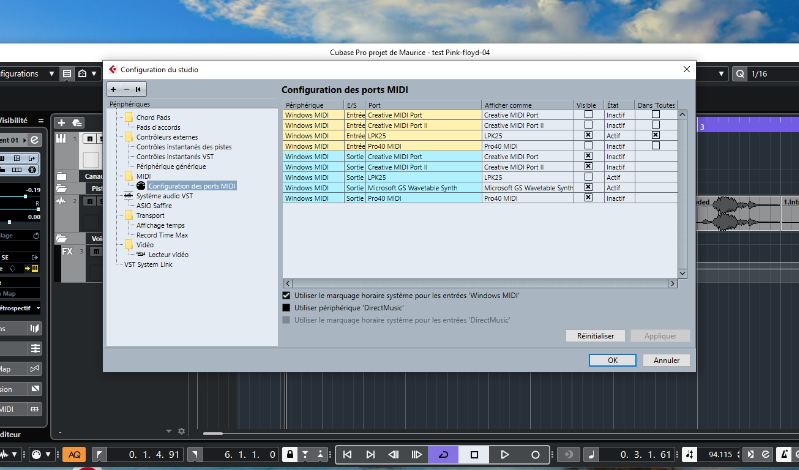
Task: Open edit channel settings 'e' icon in inspector
Action: 34,140
